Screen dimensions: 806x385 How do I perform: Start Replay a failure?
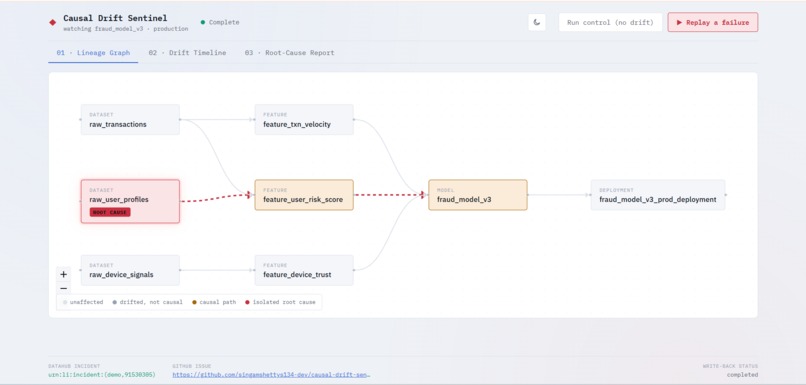pyautogui.click(x=712, y=22)
